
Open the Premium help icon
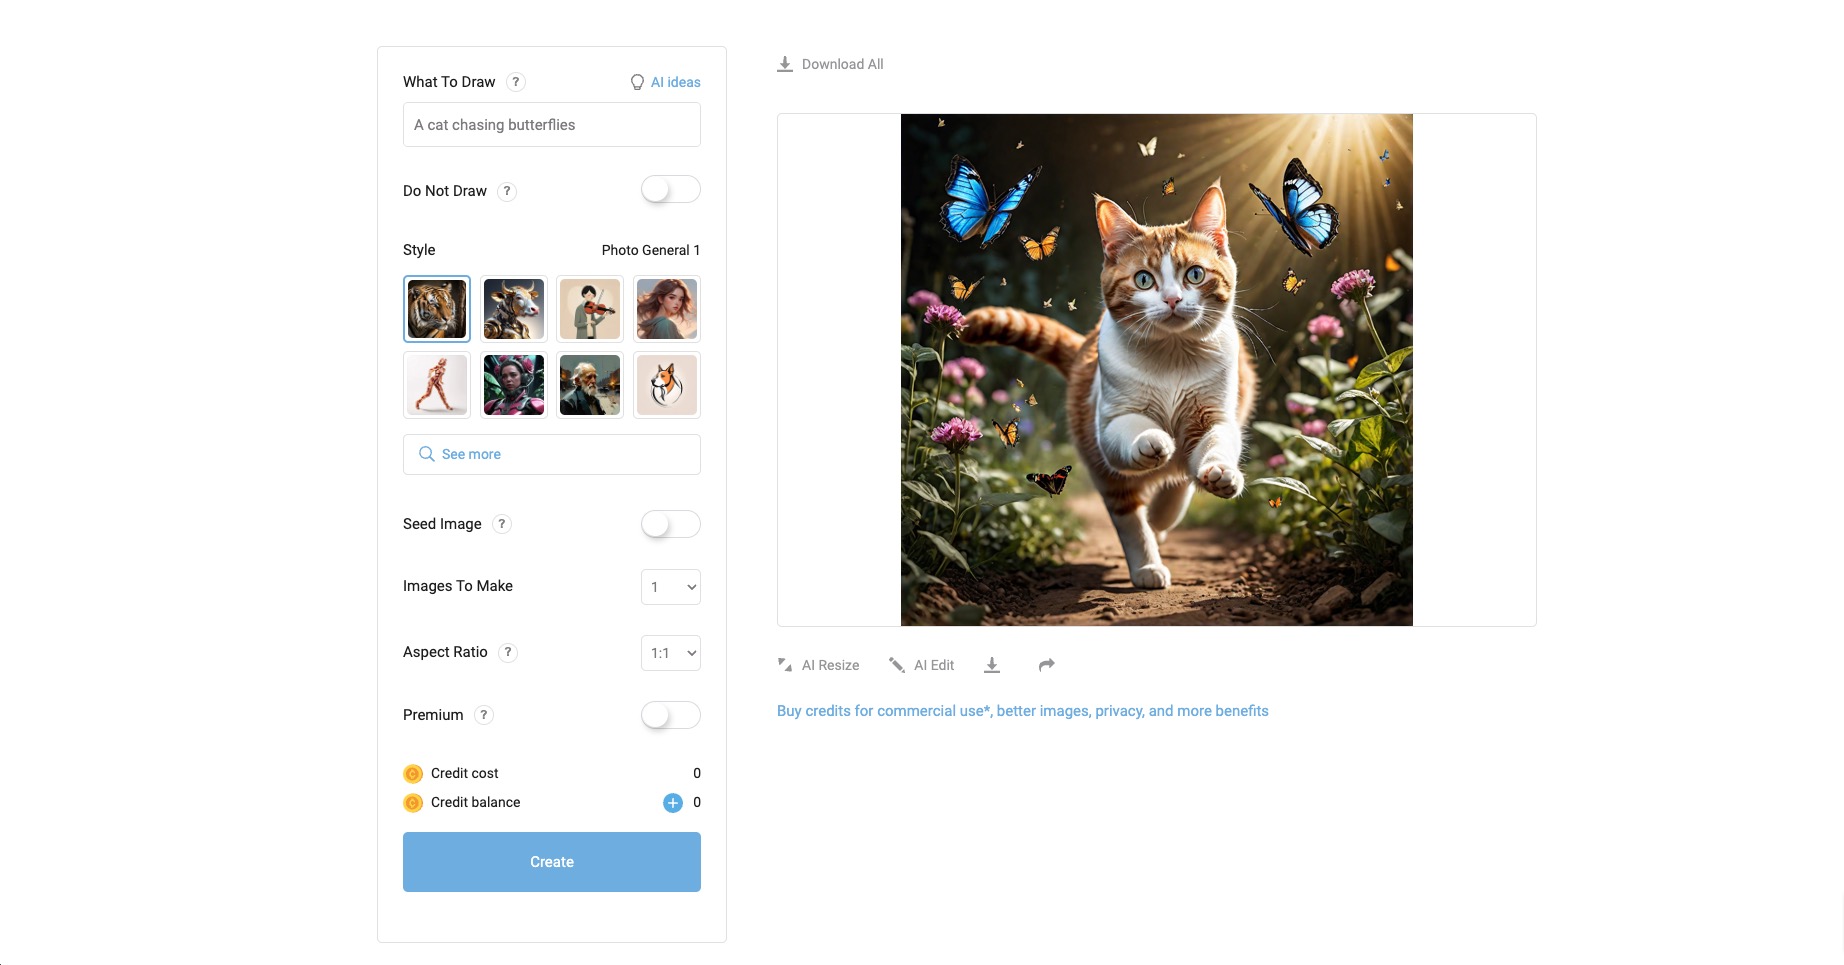pos(484,715)
